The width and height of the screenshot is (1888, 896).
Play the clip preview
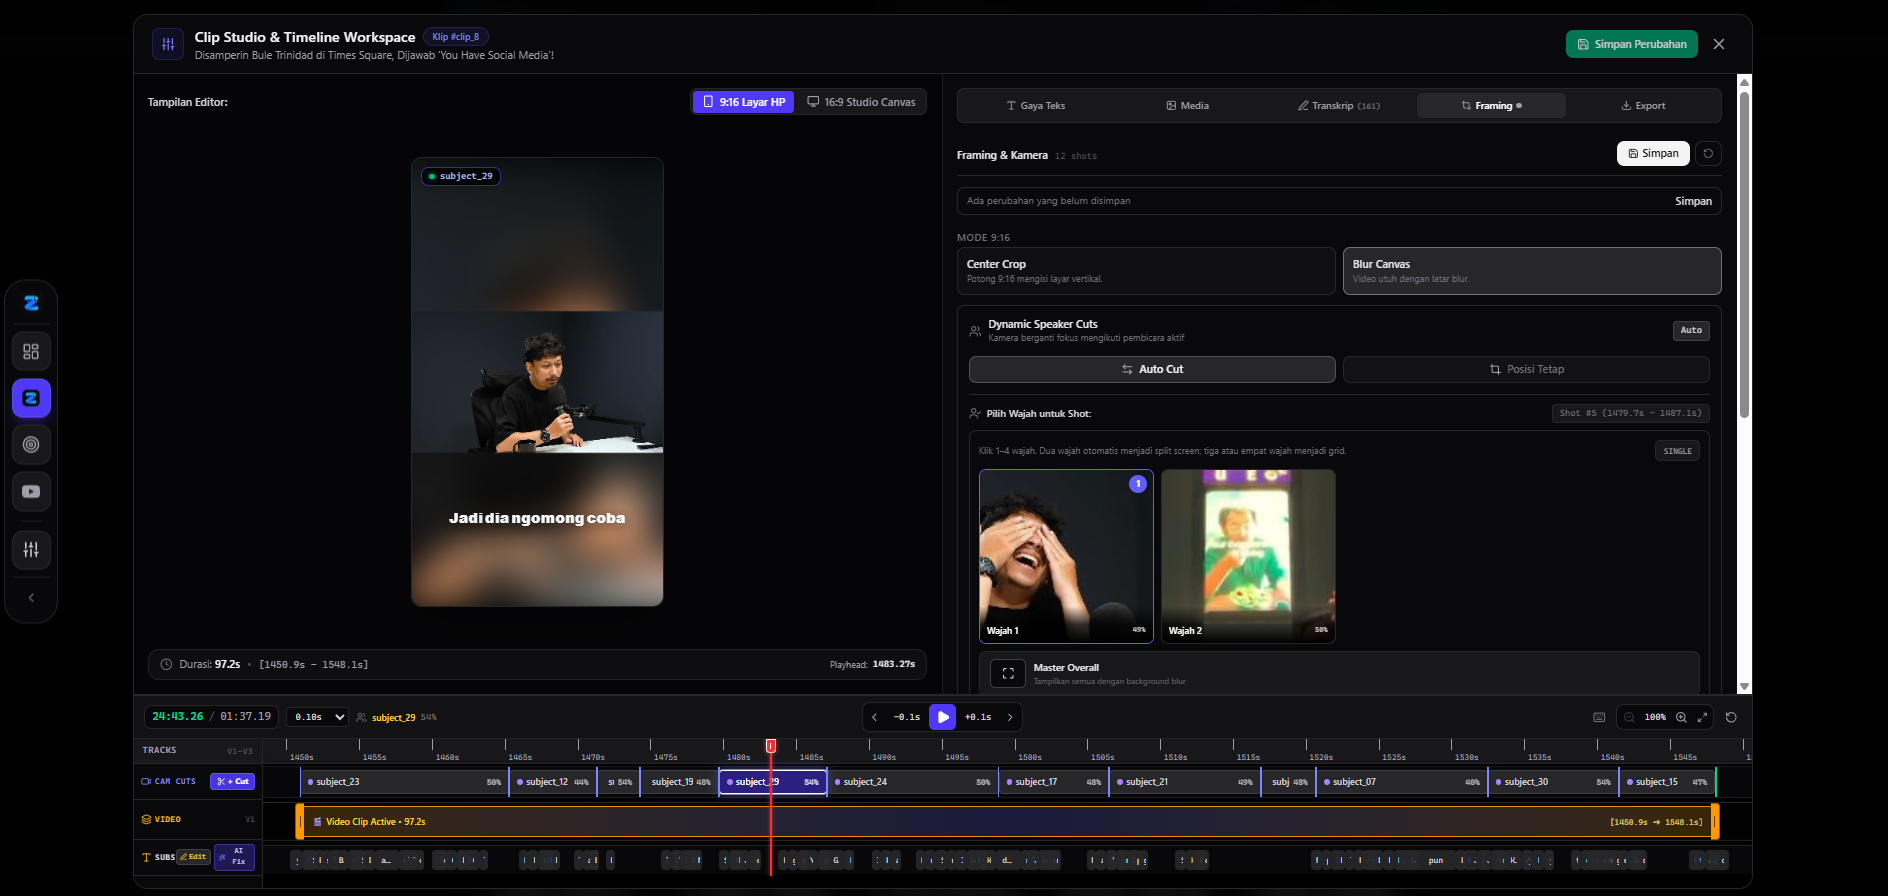click(942, 717)
